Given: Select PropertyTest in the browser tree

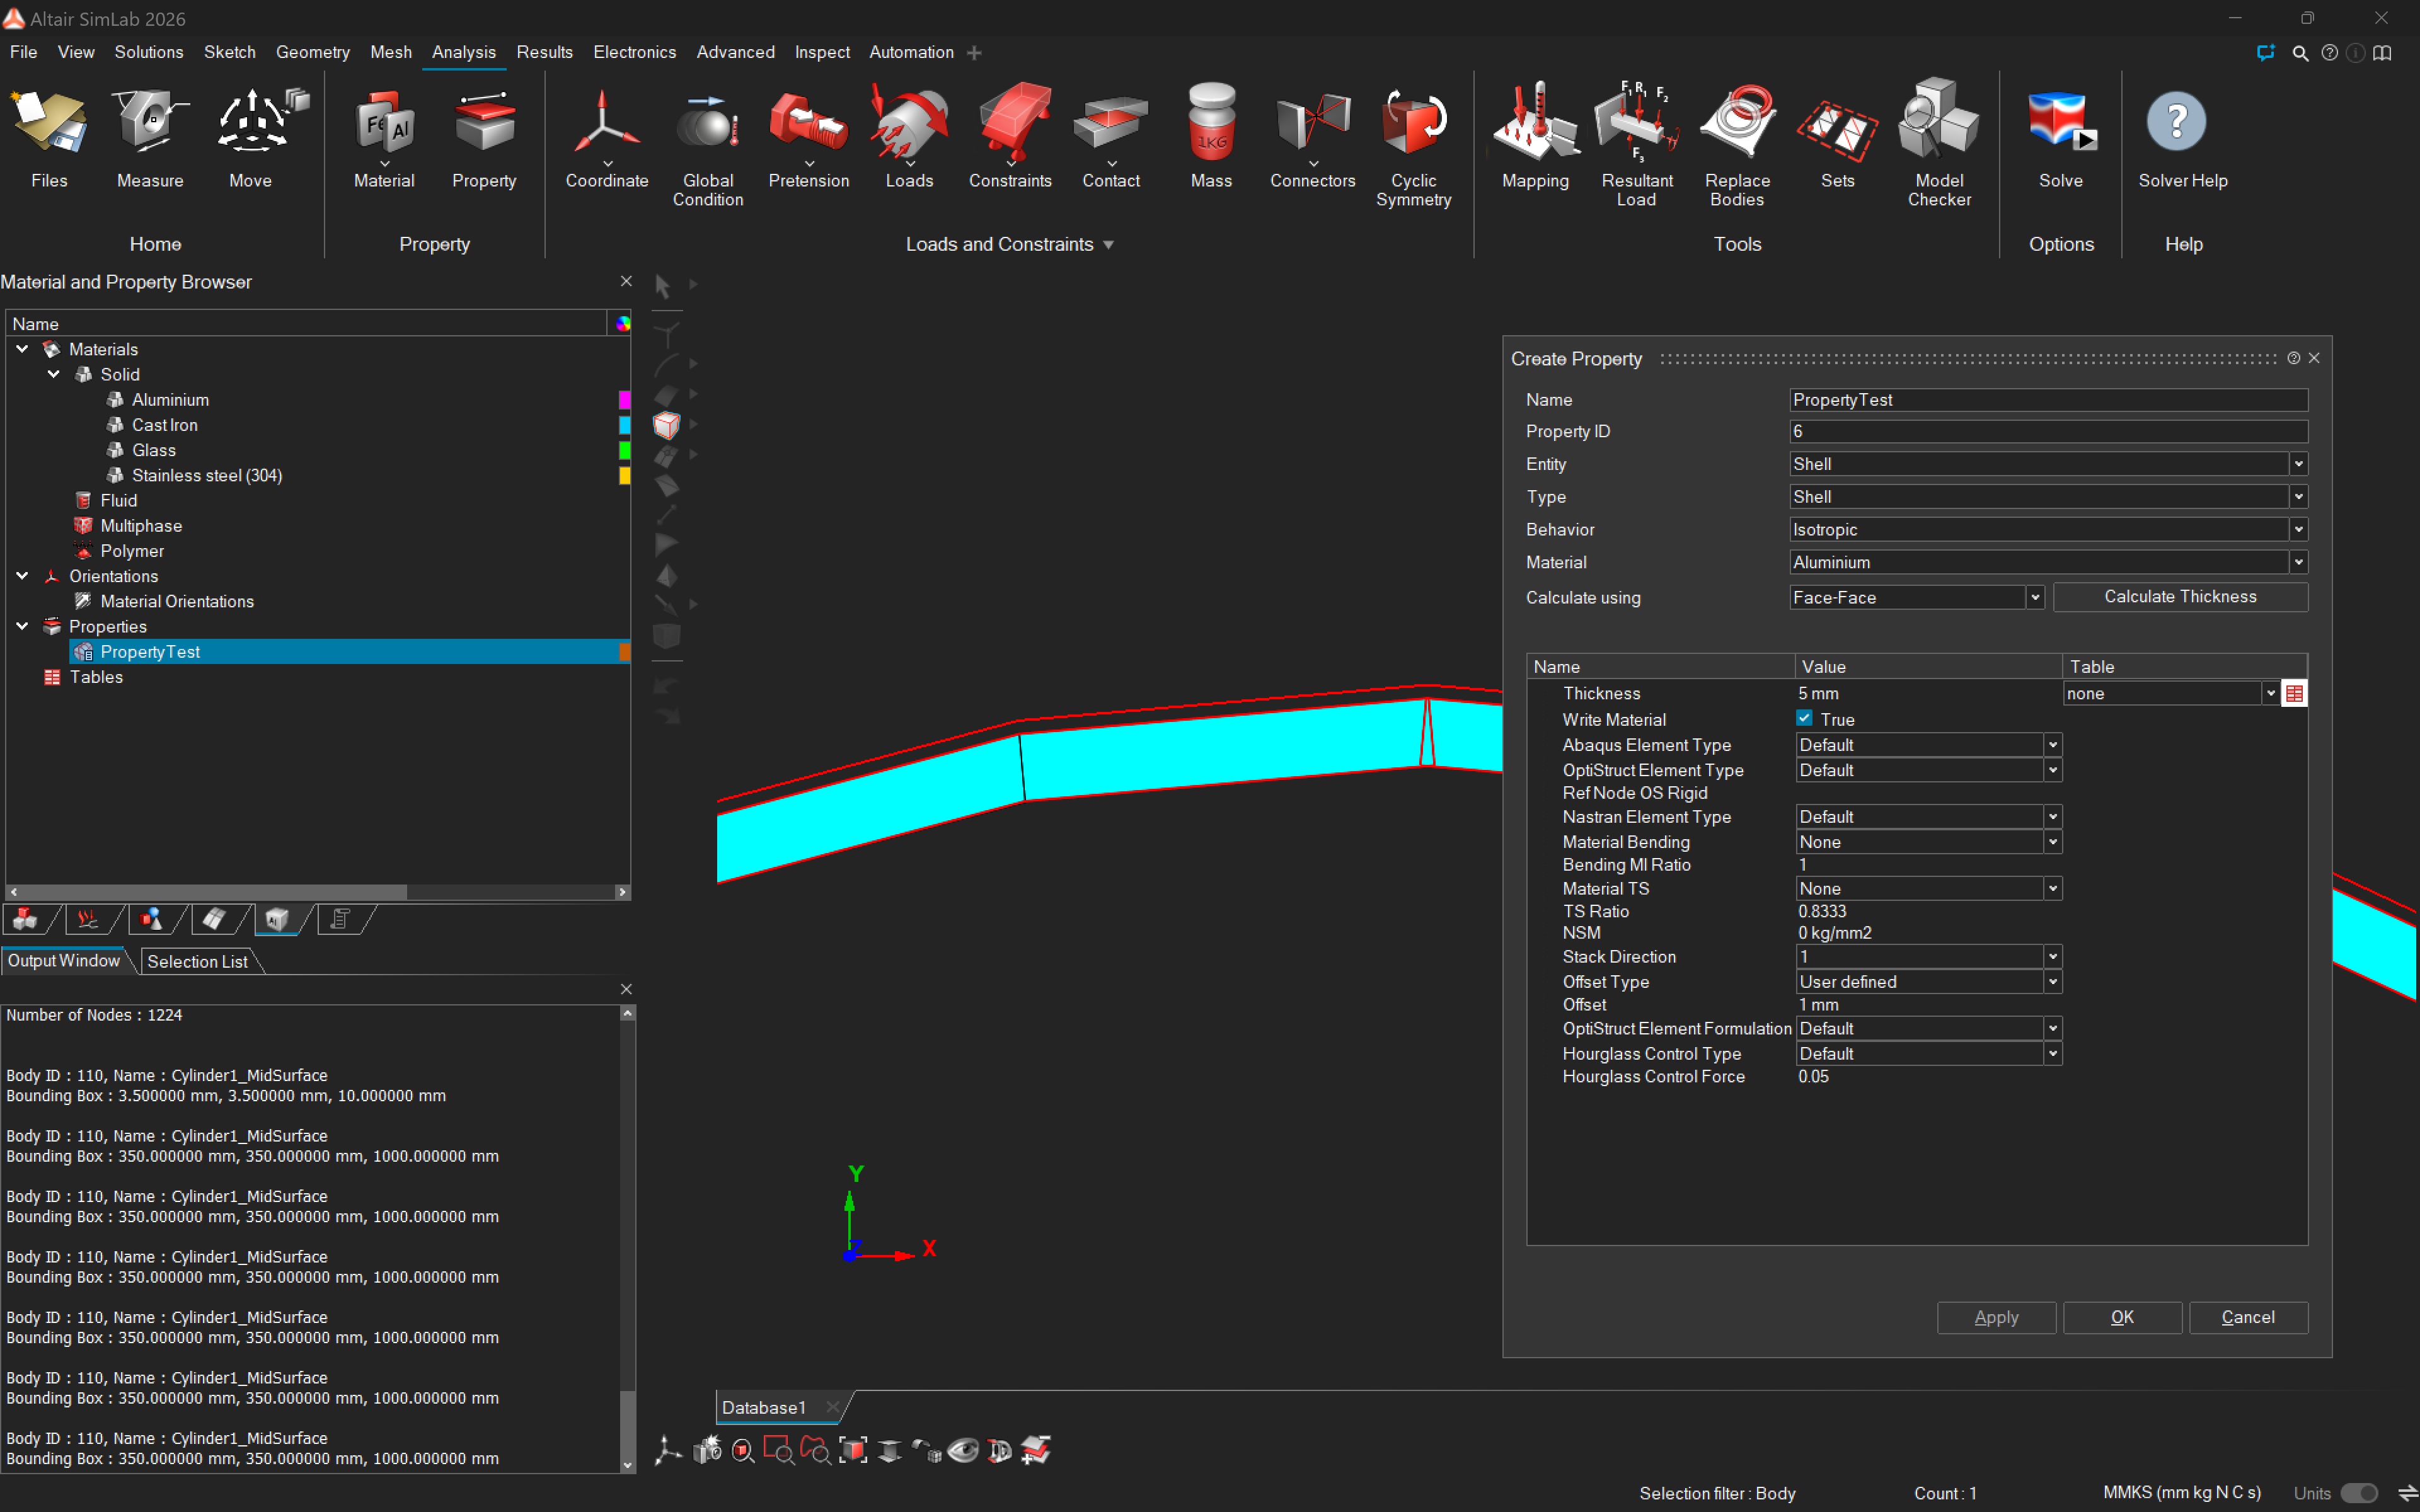Looking at the screenshot, I should [x=150, y=652].
